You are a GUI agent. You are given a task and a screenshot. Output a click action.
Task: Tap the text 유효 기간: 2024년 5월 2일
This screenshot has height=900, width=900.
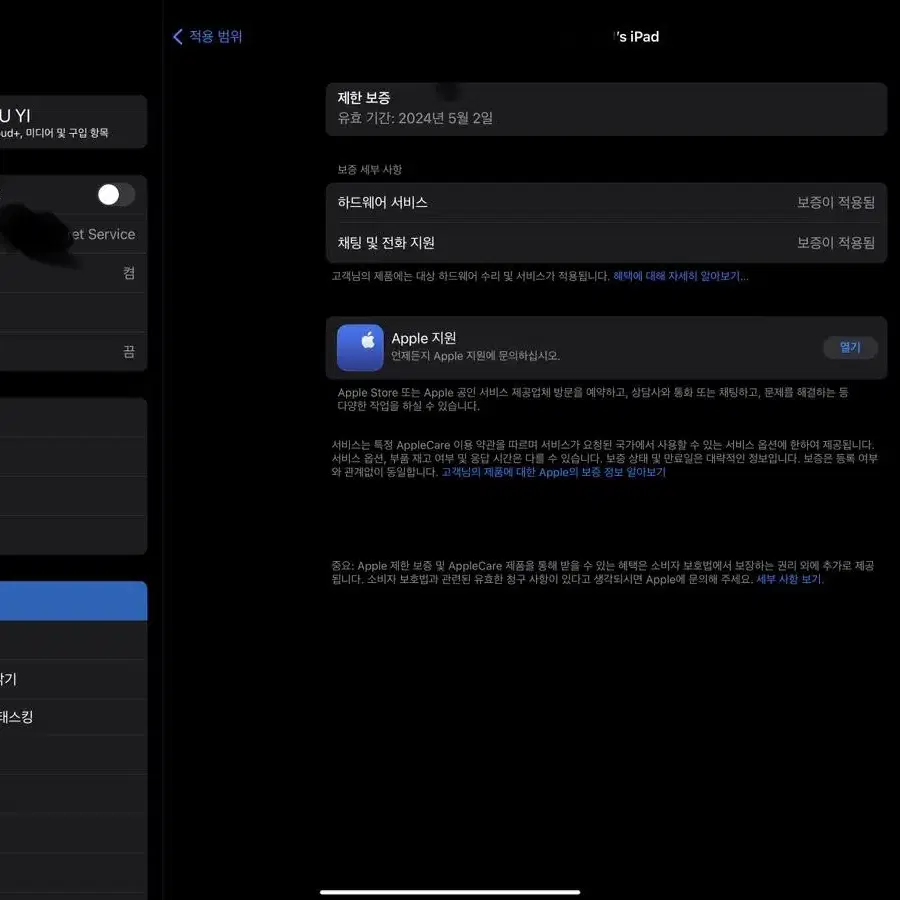click(x=415, y=118)
